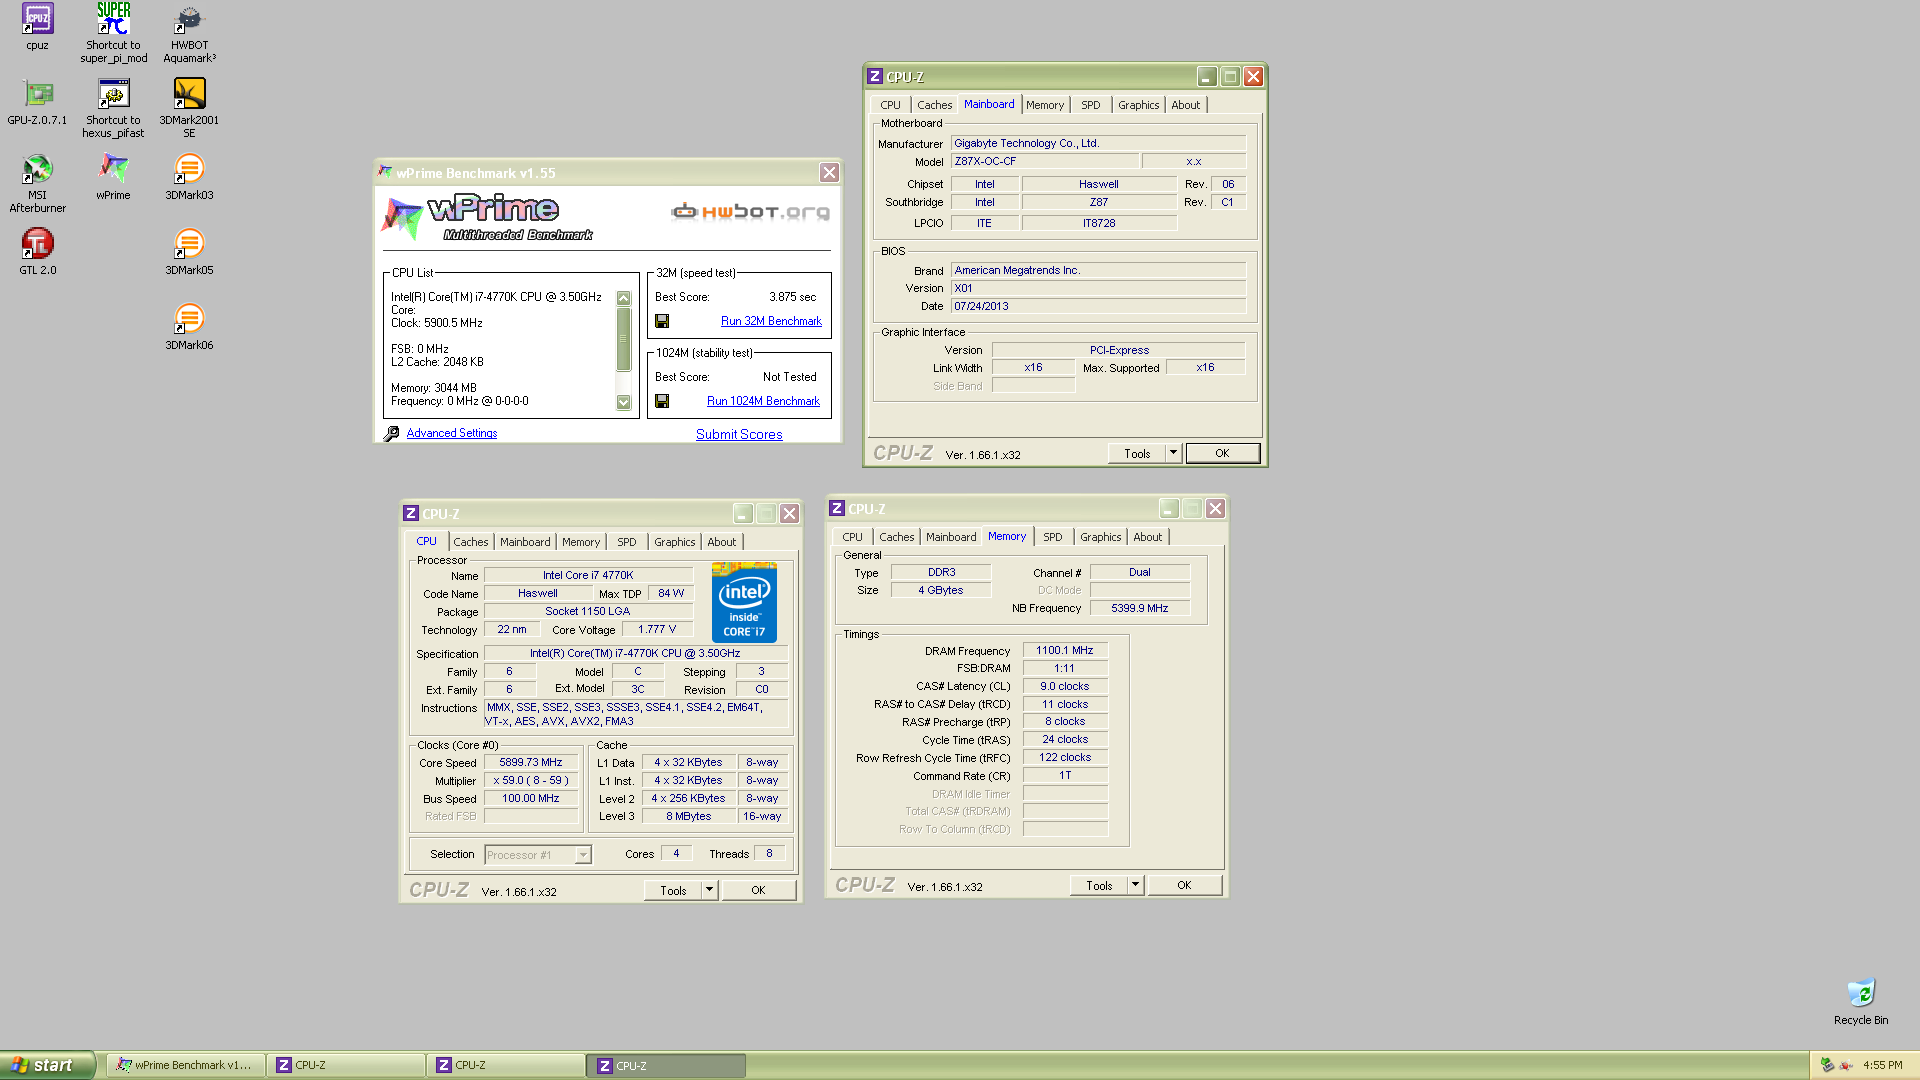Open Shortcut to hexus_pifast icon
Image resolution: width=1920 pixels, height=1080 pixels.
(x=113, y=108)
